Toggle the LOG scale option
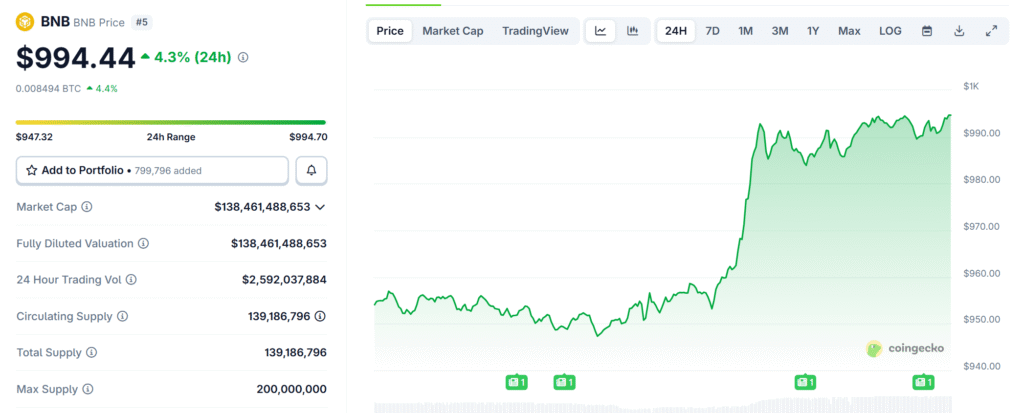This screenshot has width=1024, height=413. [x=890, y=31]
